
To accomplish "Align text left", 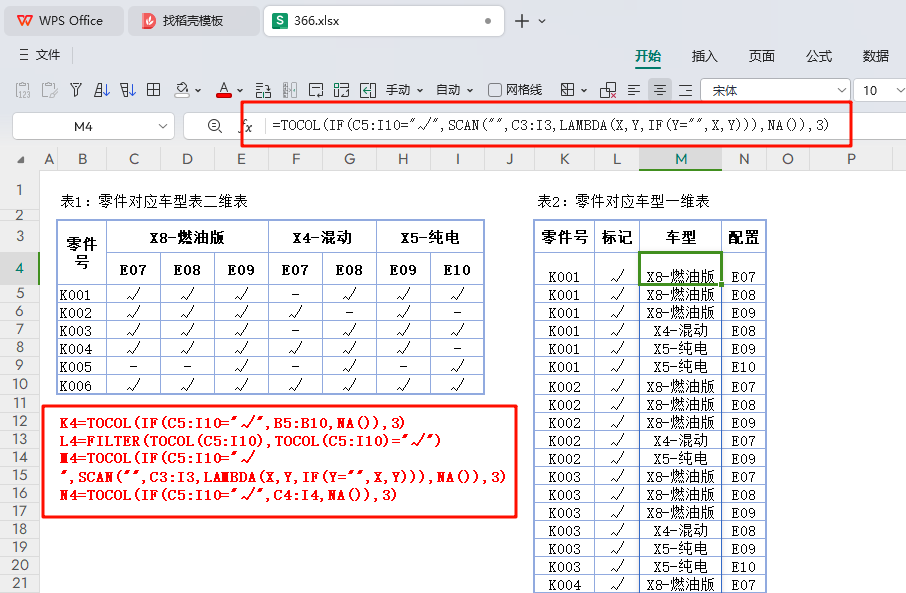I will (x=634, y=90).
